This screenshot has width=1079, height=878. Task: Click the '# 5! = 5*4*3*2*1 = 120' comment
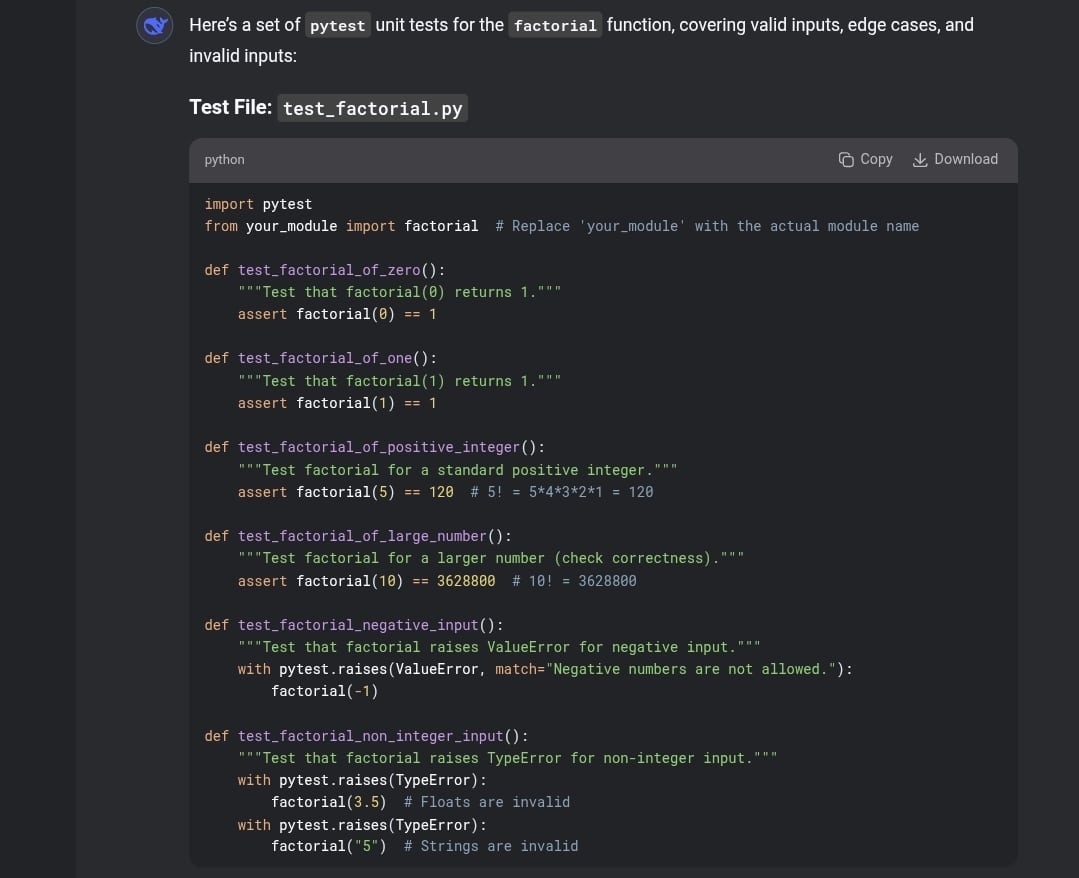click(x=562, y=492)
